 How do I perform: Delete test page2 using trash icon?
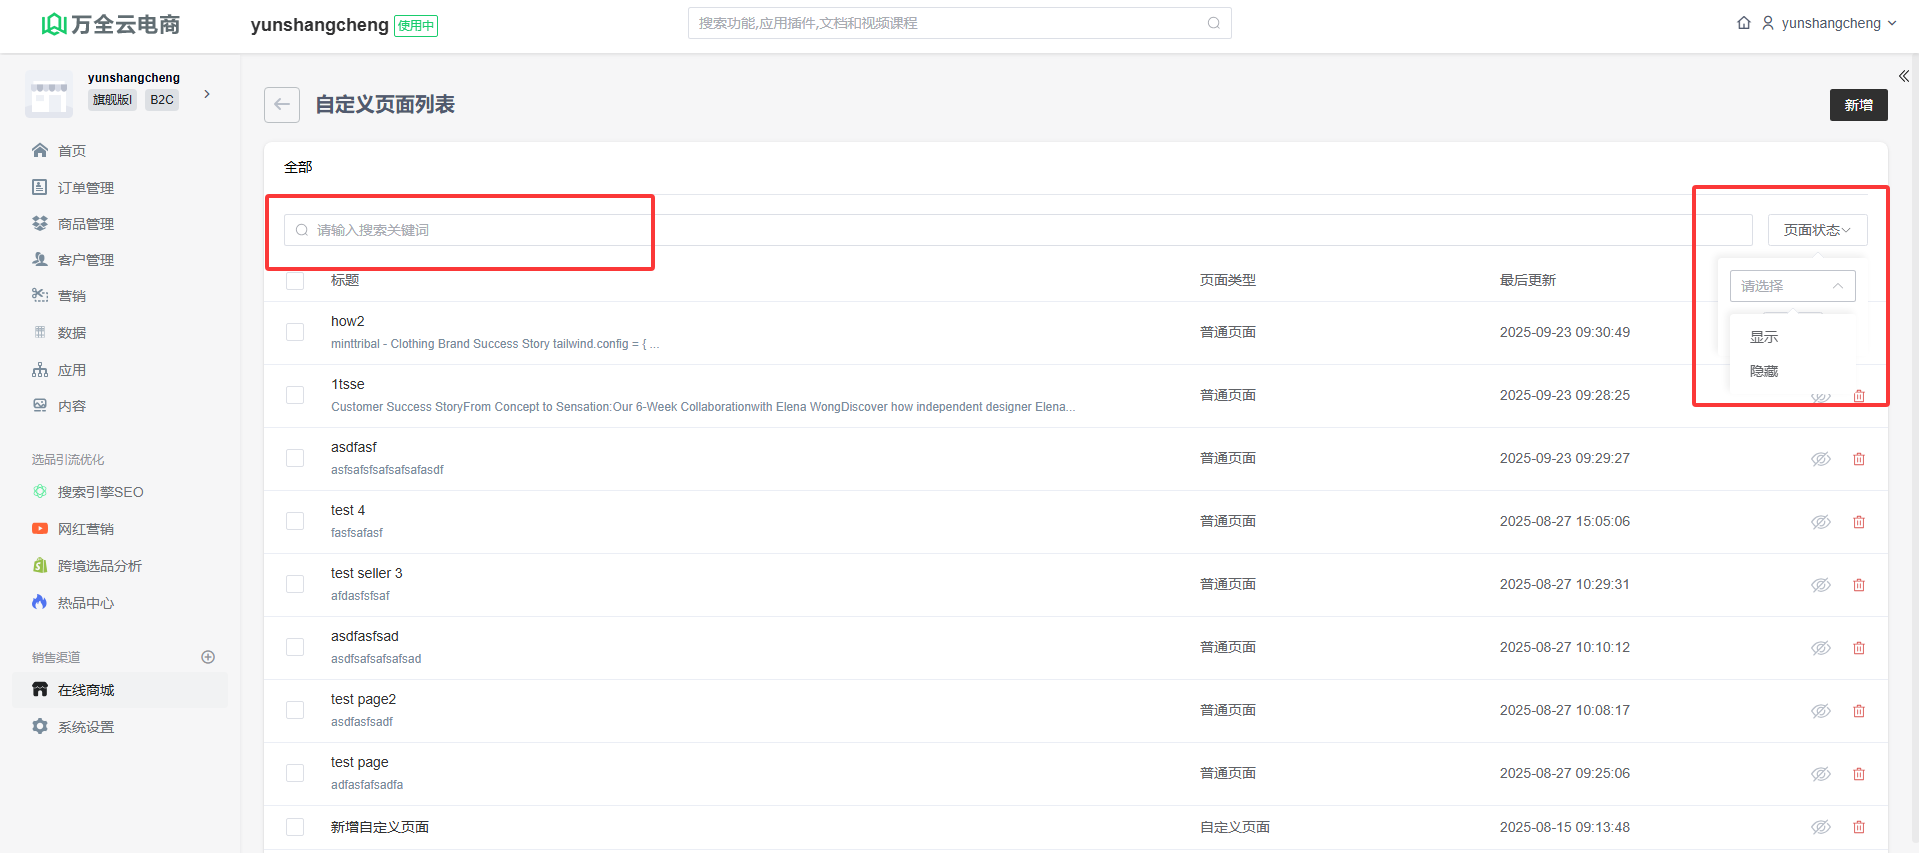click(x=1859, y=711)
